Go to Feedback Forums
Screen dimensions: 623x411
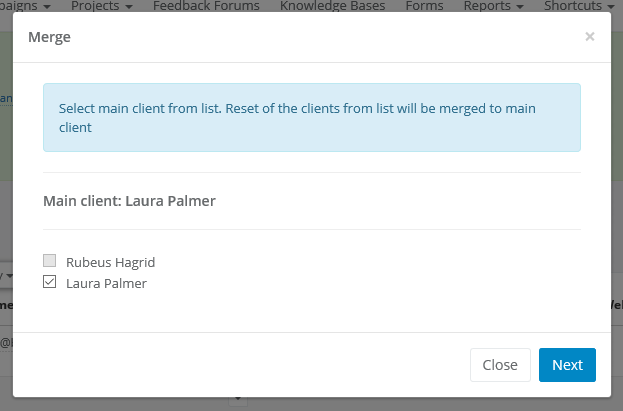(207, 6)
